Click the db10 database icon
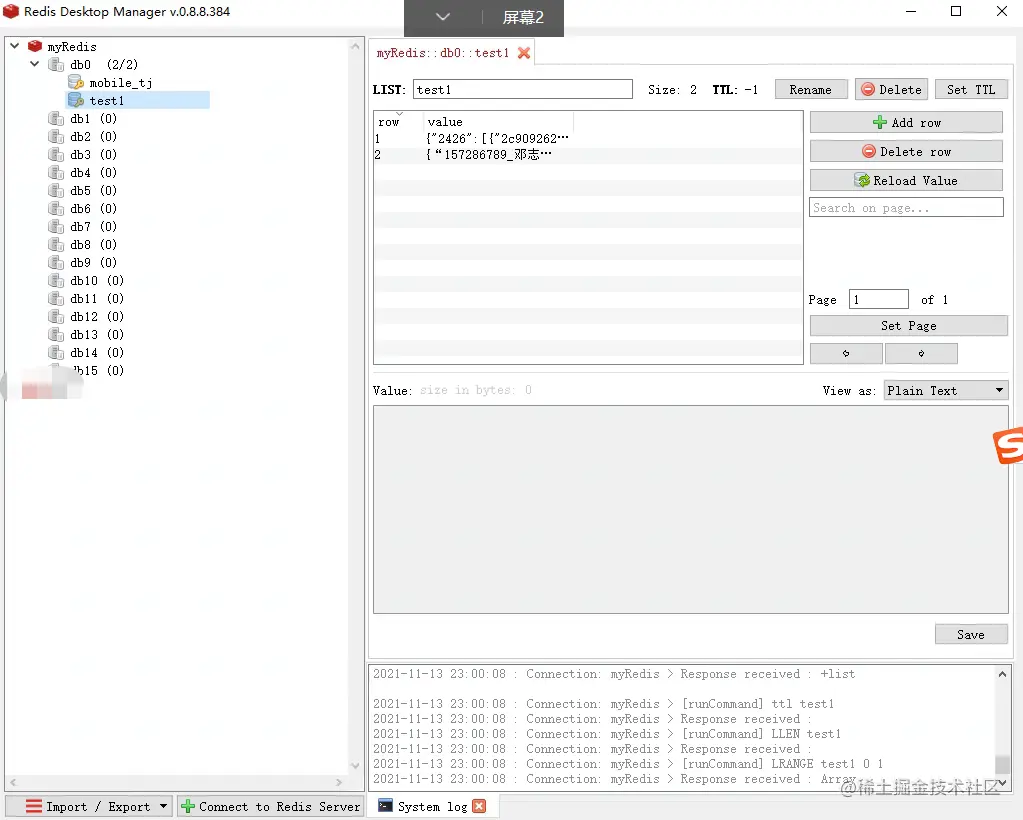Screen dimensions: 1023x820 (56, 281)
